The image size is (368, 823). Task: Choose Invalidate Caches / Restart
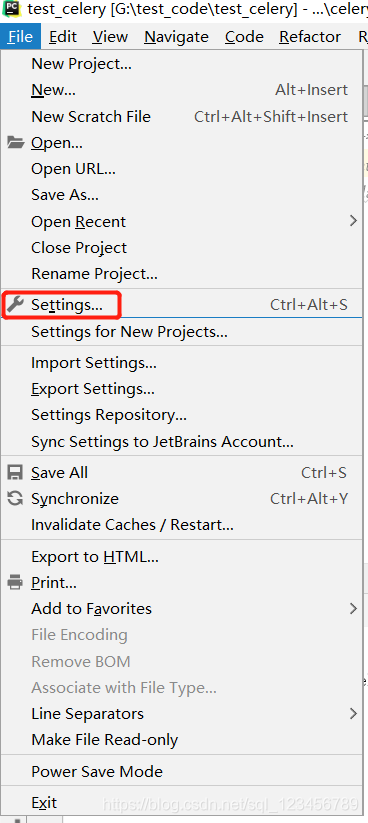[x=182, y=524]
